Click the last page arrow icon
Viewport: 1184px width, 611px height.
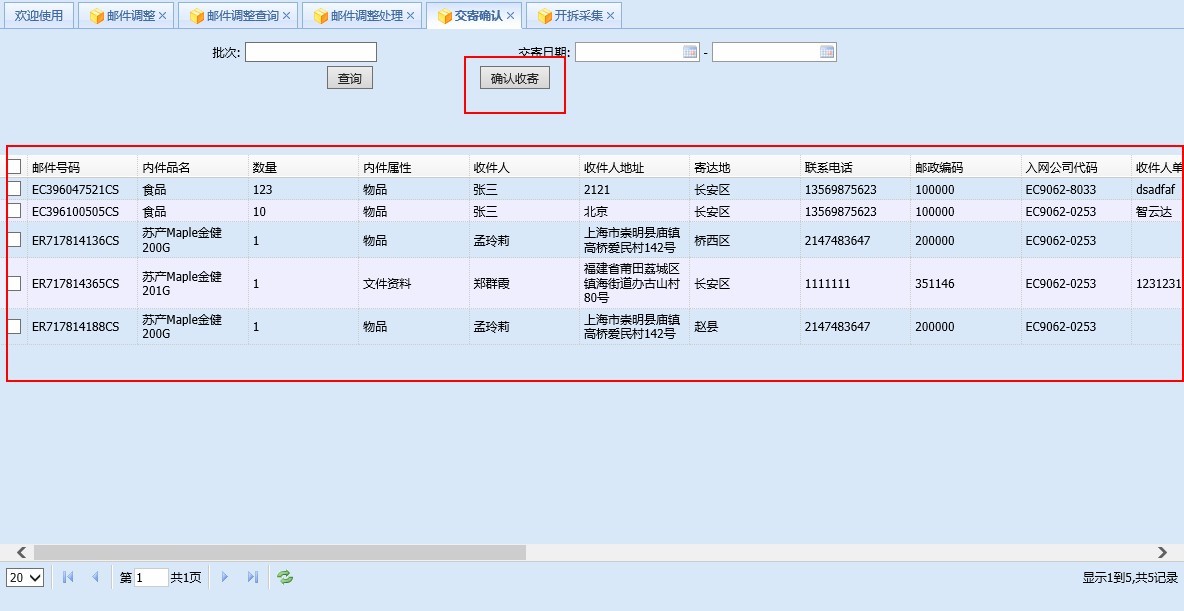[252, 577]
